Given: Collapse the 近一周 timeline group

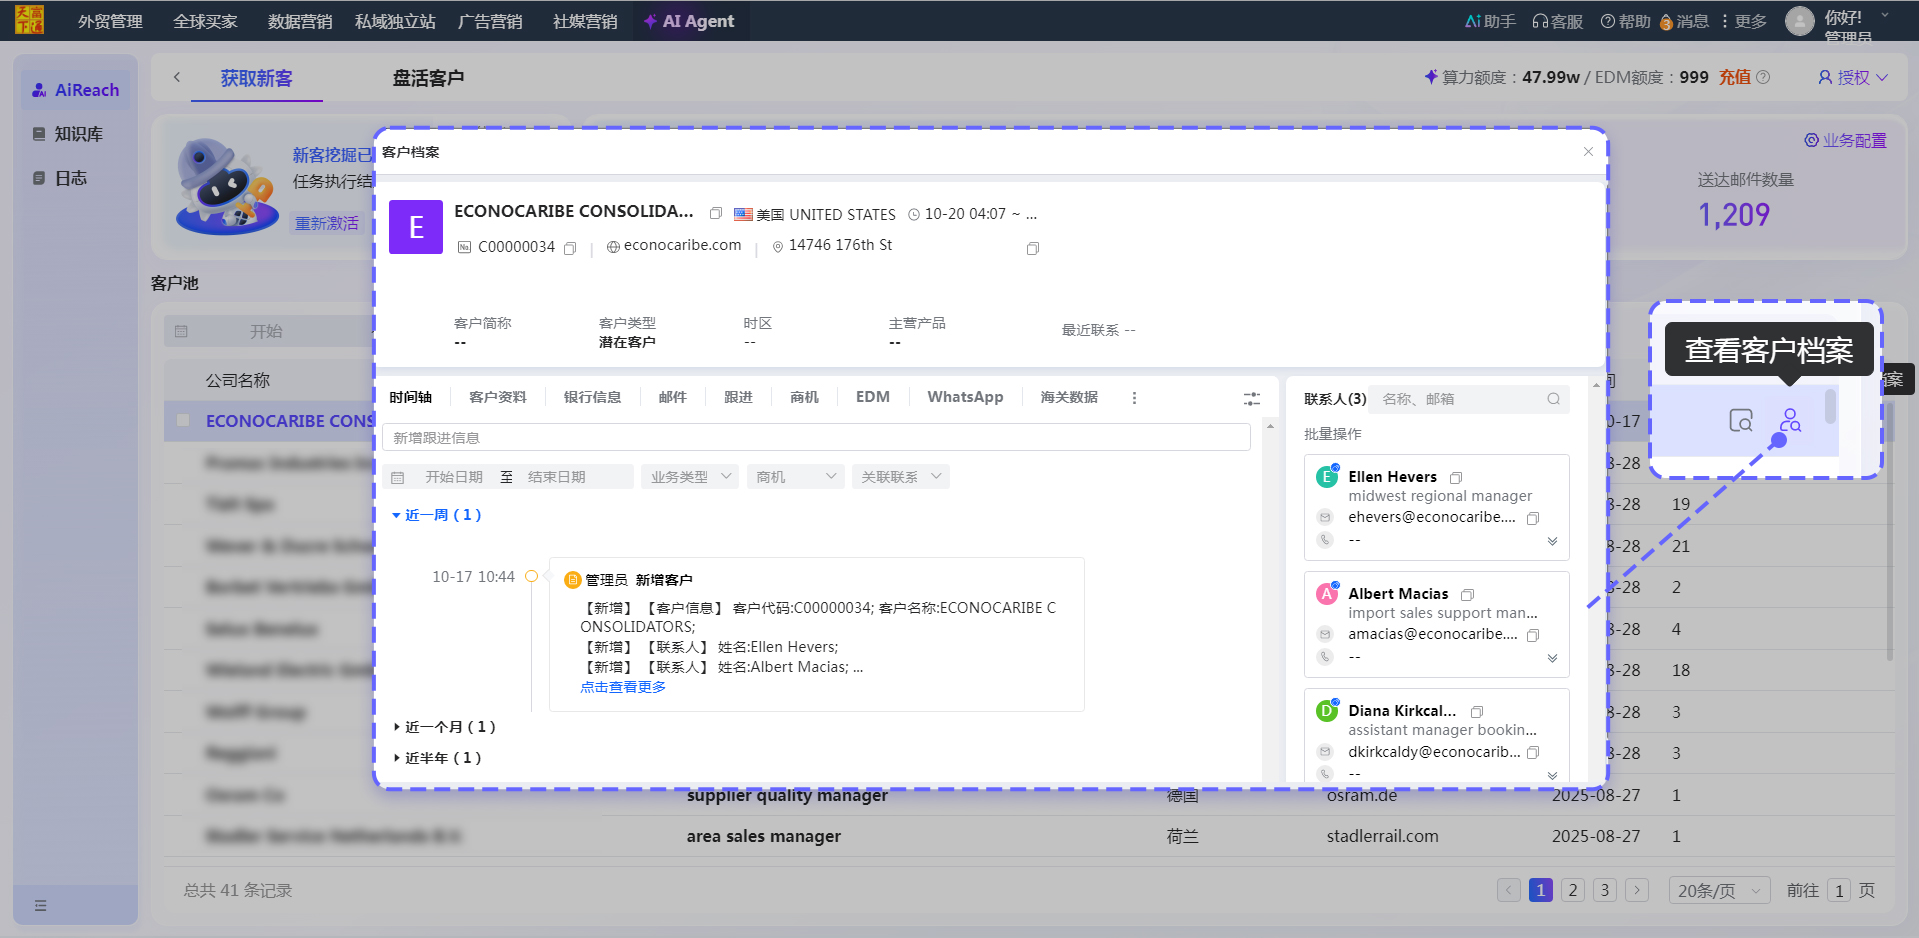Looking at the screenshot, I should click(397, 515).
